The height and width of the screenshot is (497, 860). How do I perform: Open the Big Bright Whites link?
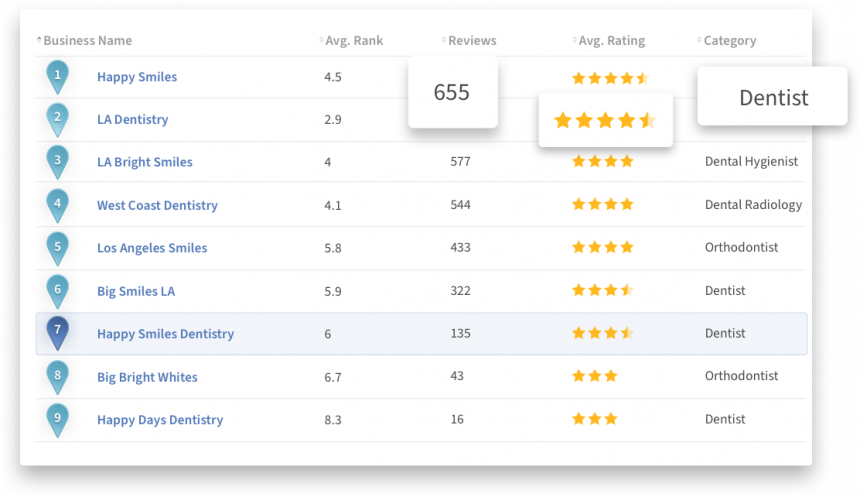point(147,378)
